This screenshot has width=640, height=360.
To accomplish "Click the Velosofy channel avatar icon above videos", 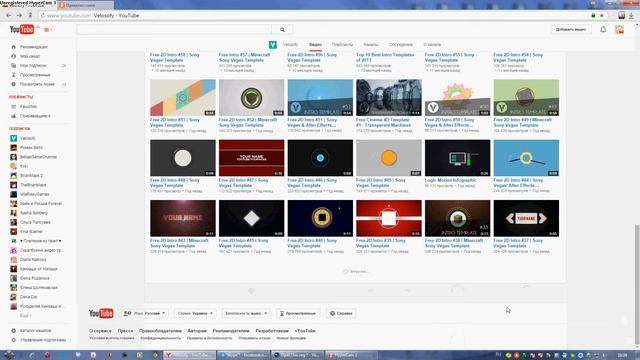I will point(273,44).
